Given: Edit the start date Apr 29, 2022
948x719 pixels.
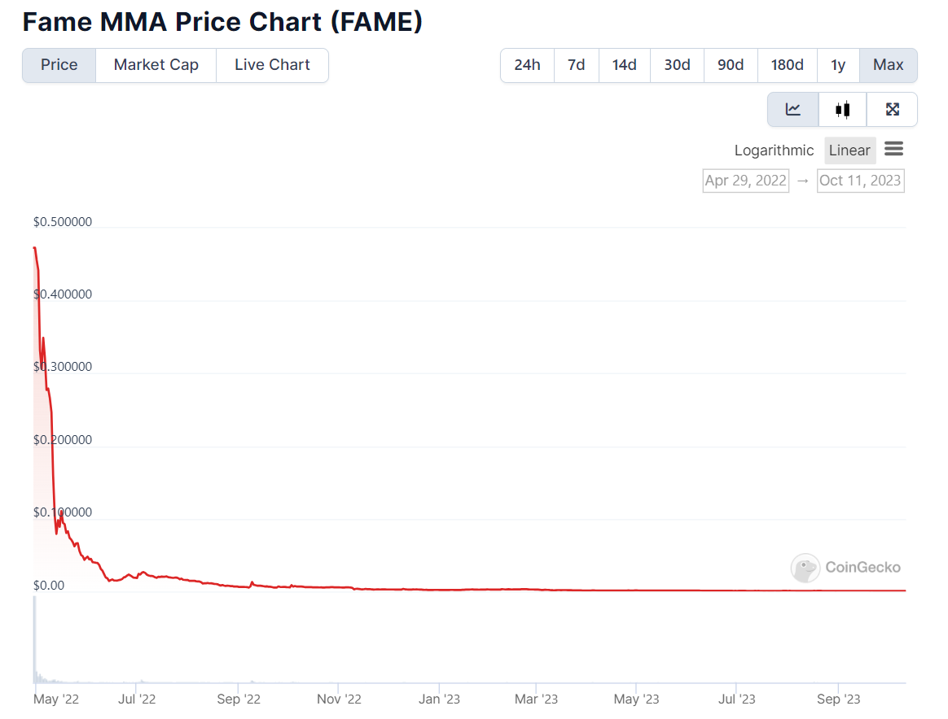Looking at the screenshot, I should [745, 181].
